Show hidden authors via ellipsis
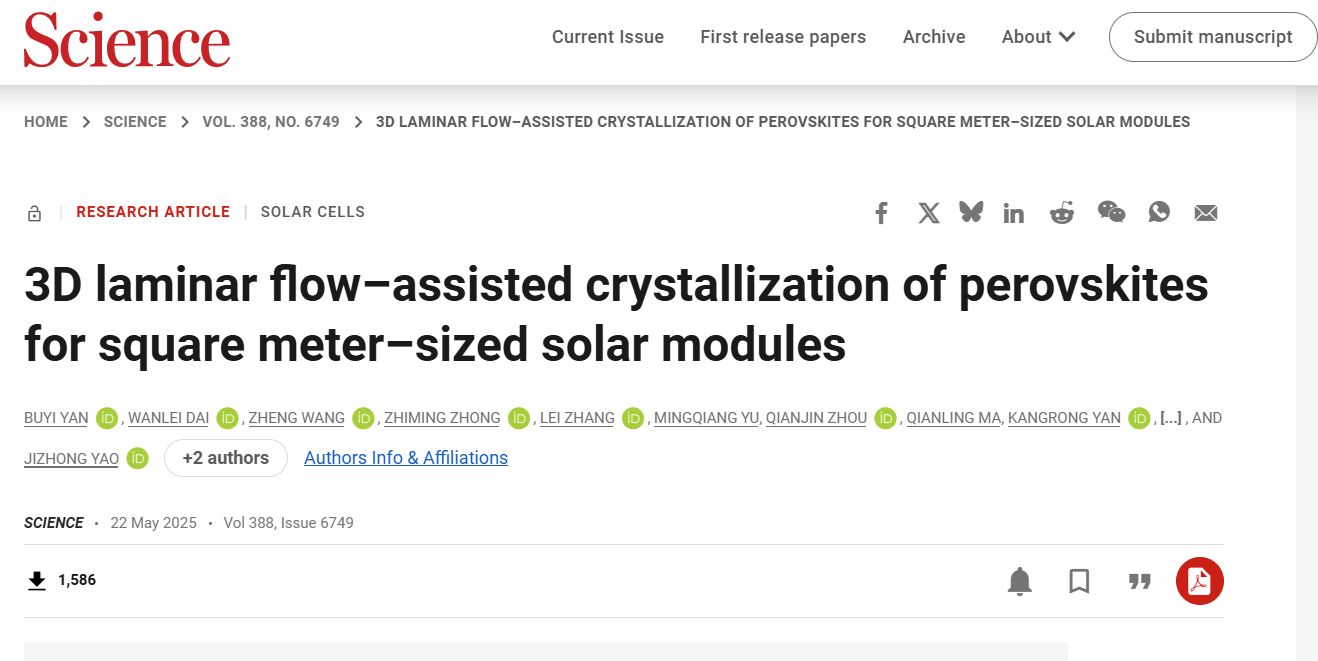This screenshot has width=1318, height=661. pos(1170,418)
